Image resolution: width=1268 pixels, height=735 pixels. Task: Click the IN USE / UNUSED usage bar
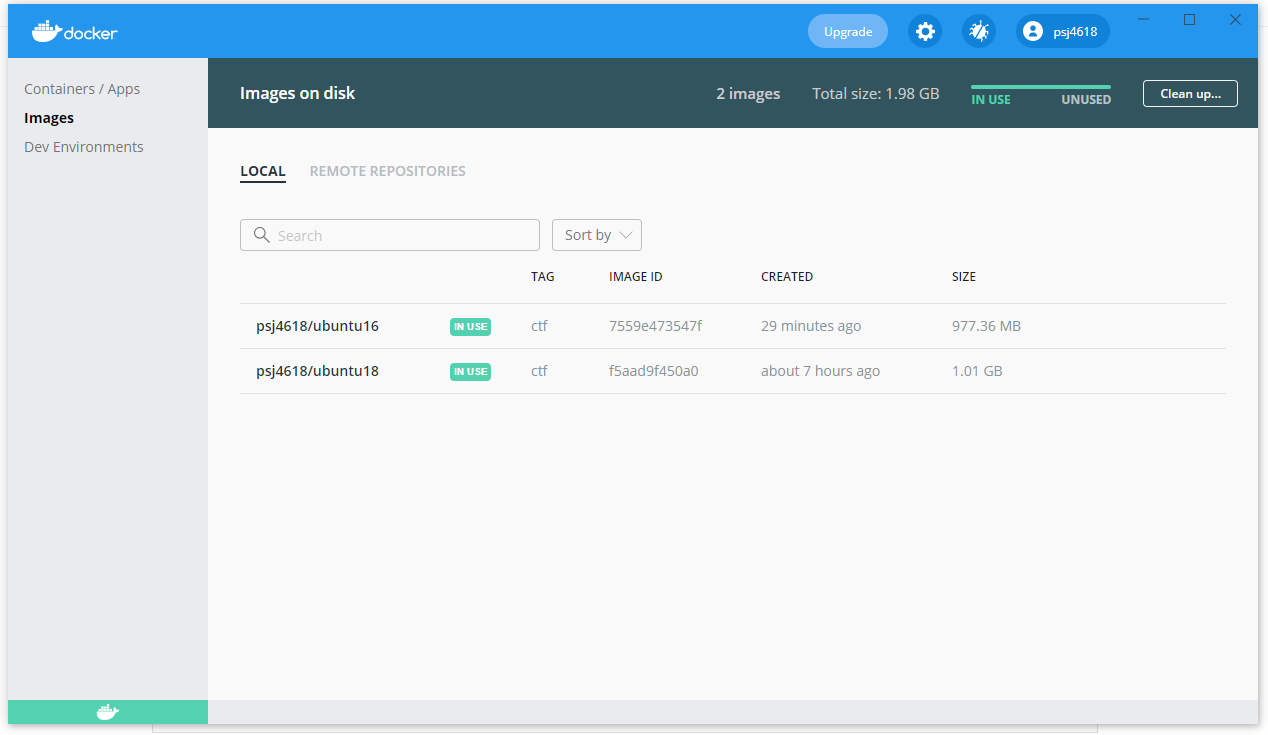click(1041, 87)
